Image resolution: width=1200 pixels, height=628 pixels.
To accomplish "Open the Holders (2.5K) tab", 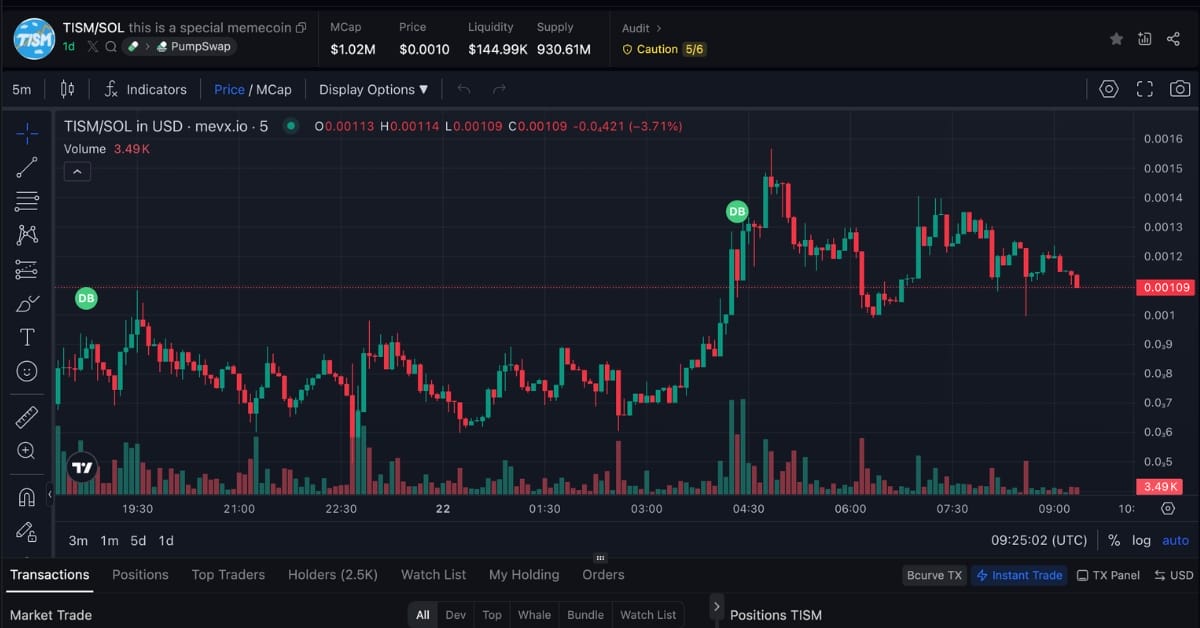I will pos(332,574).
